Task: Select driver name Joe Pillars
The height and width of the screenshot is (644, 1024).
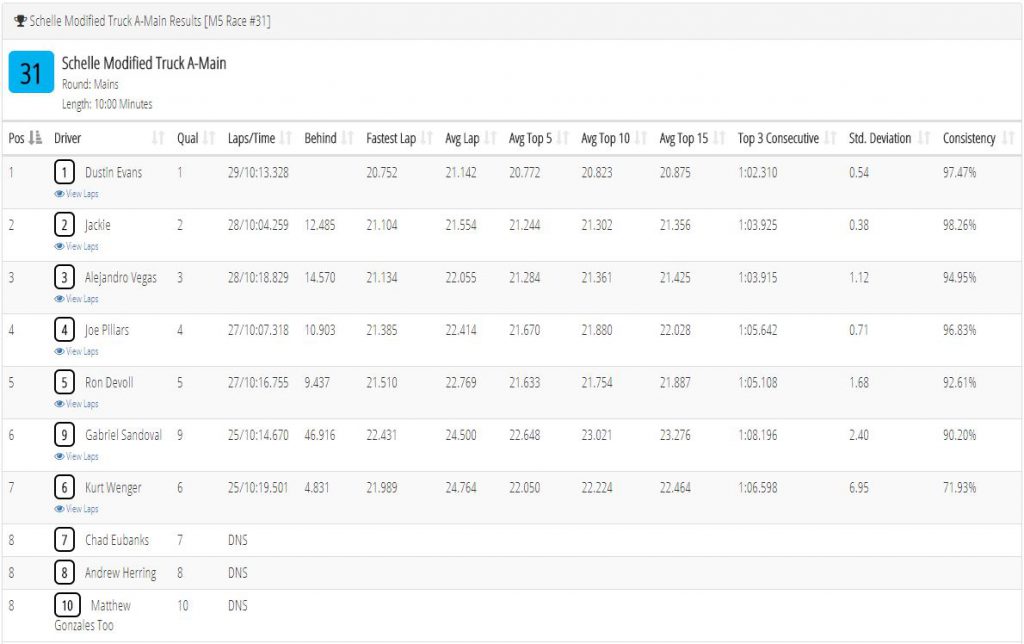Action: (x=107, y=330)
